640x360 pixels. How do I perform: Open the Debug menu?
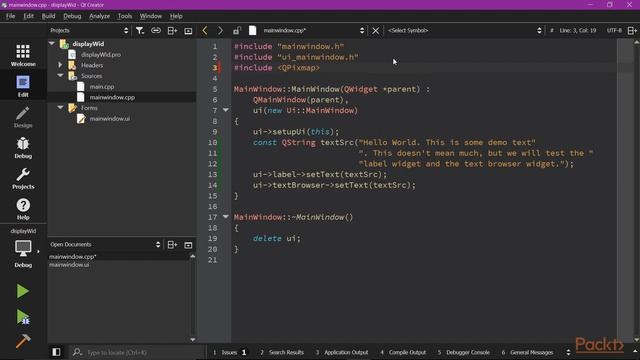[x=72, y=16]
